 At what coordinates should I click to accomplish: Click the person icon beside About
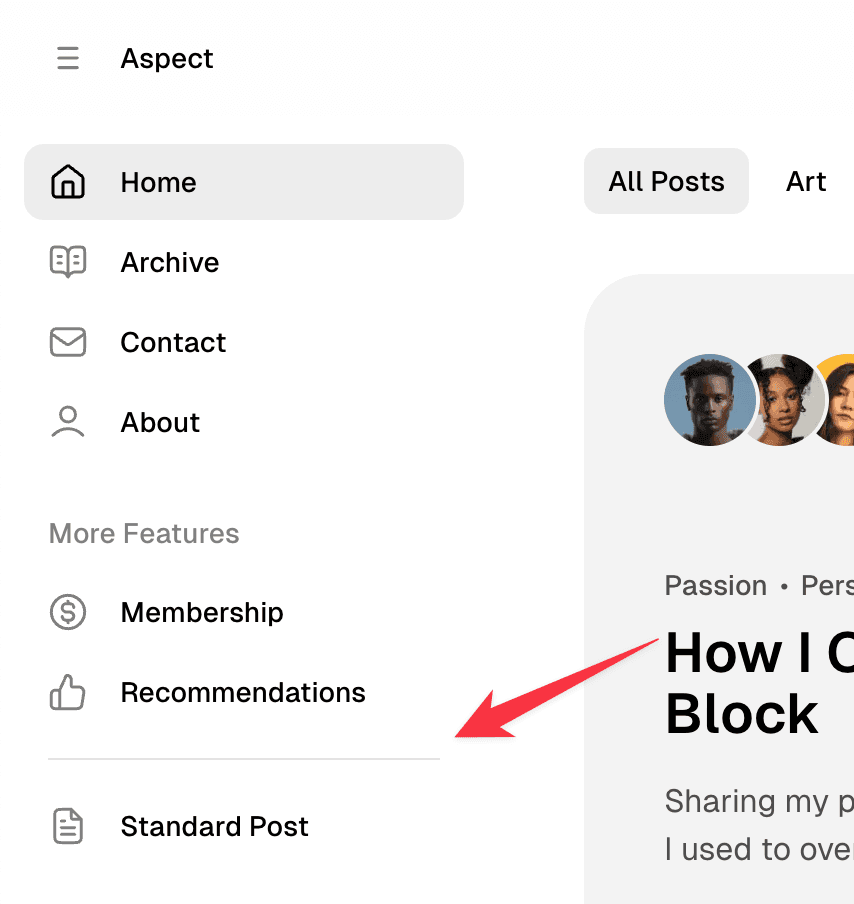(67, 422)
